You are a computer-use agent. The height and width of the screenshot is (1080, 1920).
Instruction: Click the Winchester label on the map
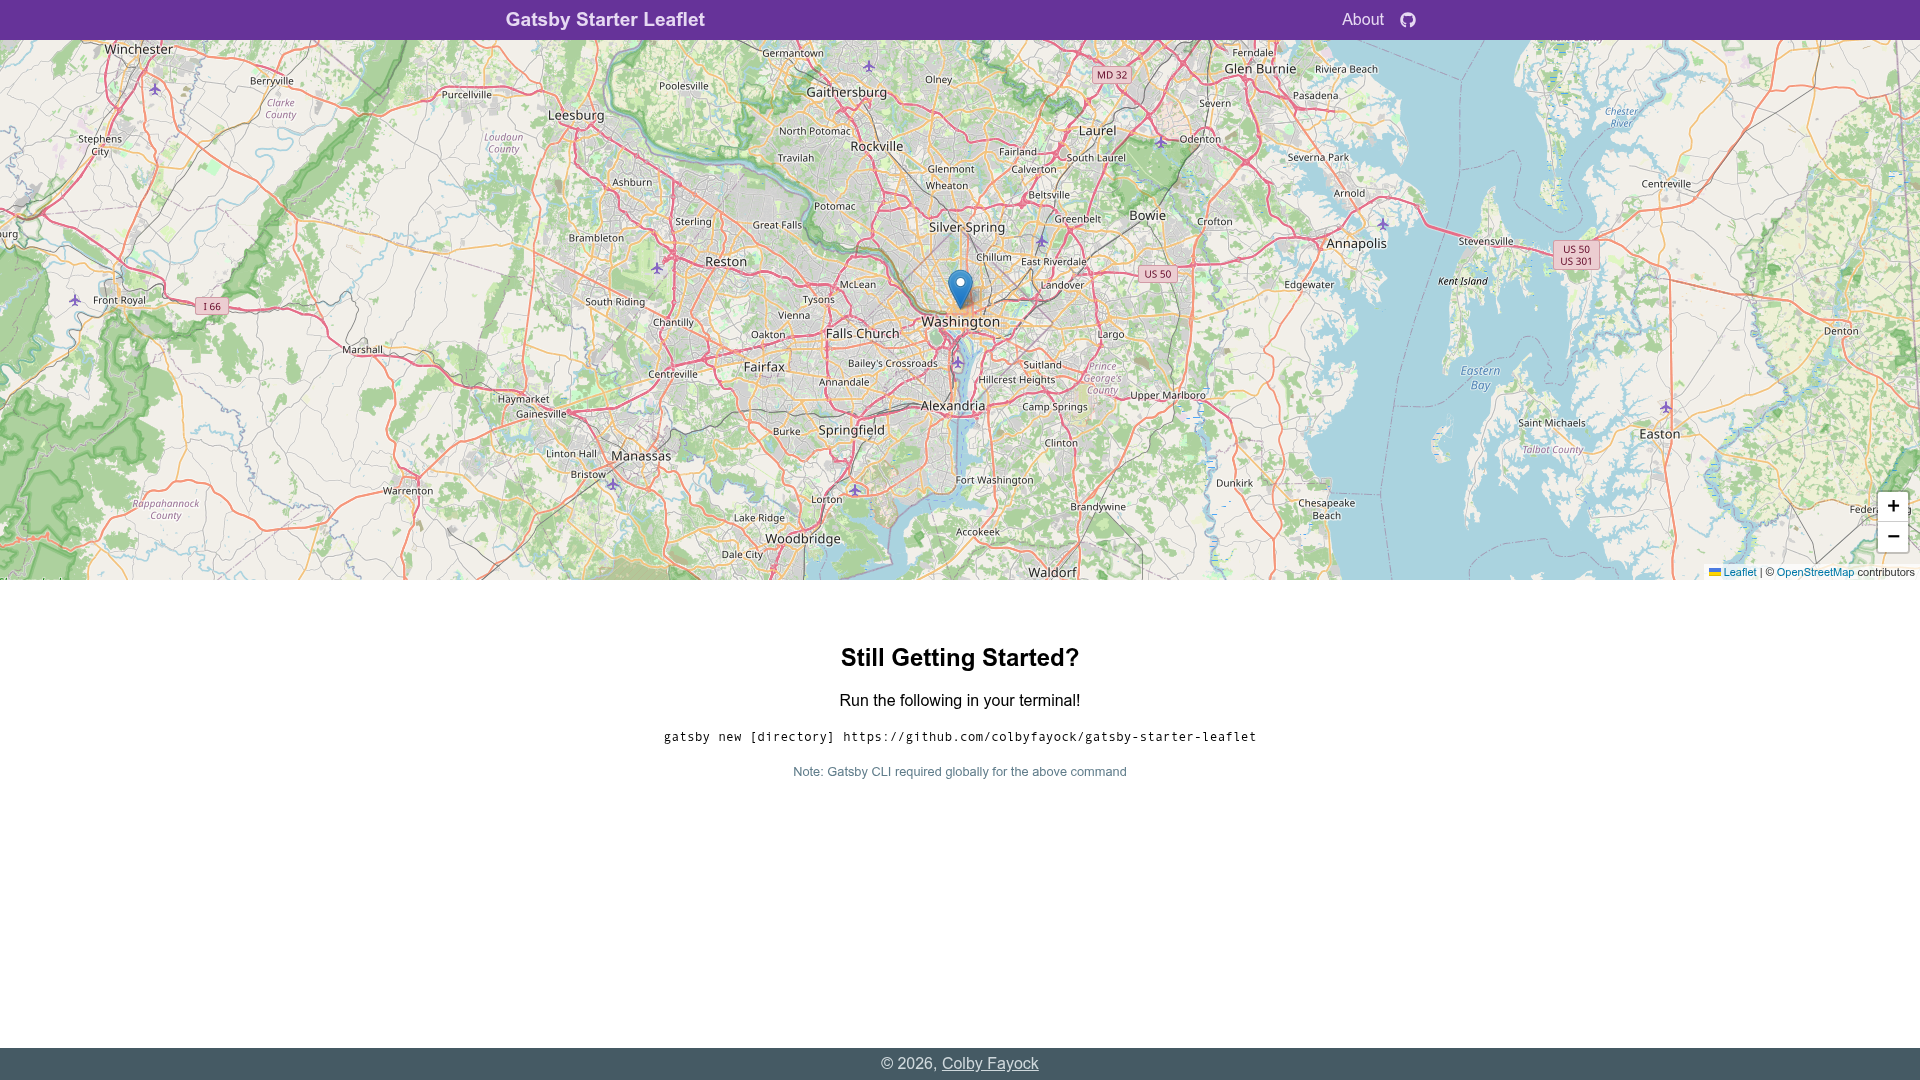click(x=139, y=49)
